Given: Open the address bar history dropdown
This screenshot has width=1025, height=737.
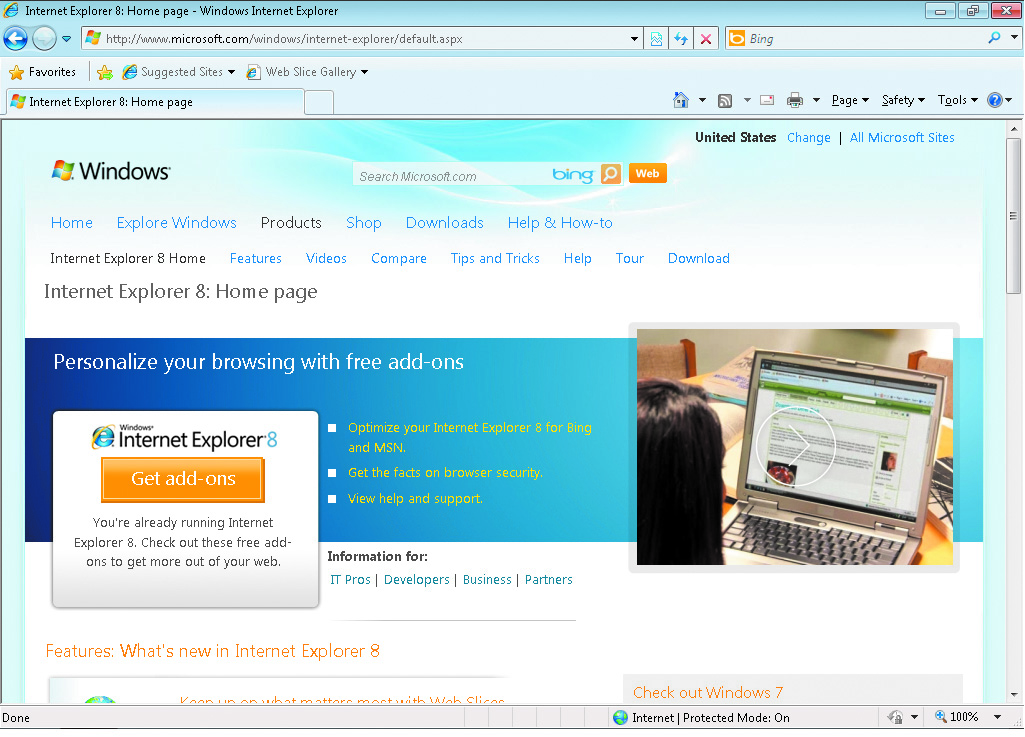Looking at the screenshot, I should click(634, 39).
